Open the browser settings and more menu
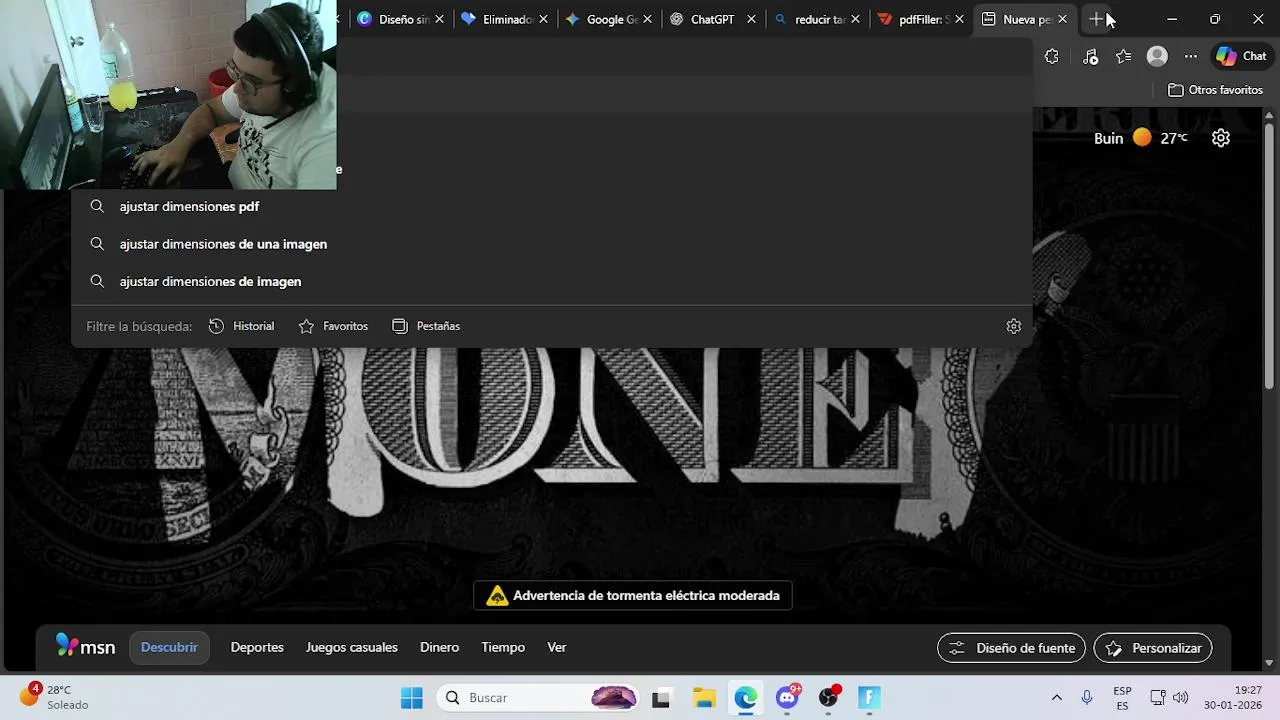This screenshot has height=720, width=1280. click(x=1190, y=57)
